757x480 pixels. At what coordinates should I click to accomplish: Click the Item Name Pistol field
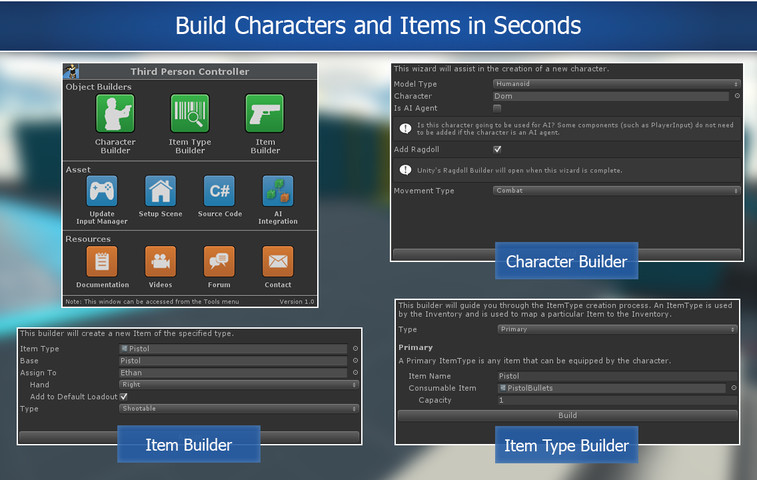(x=616, y=376)
